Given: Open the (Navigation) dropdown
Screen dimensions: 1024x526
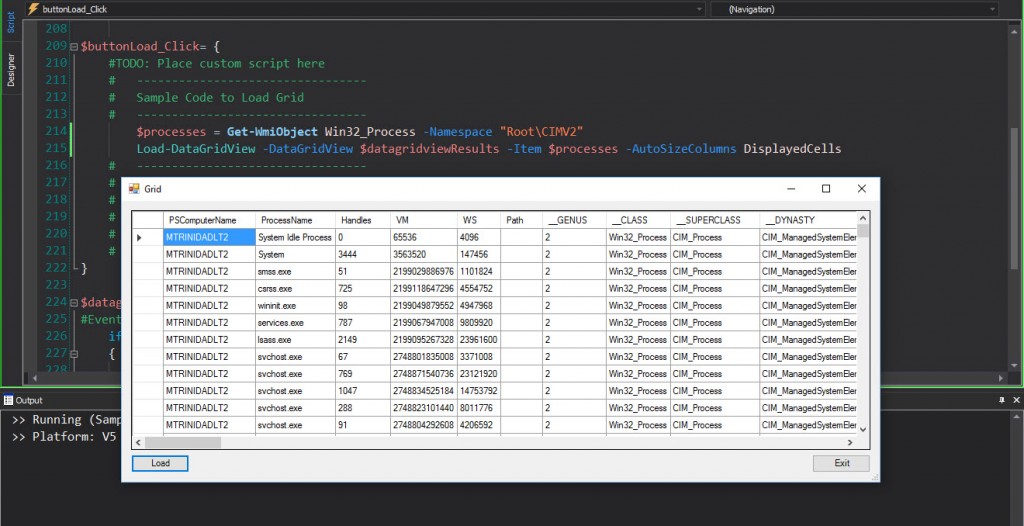Looking at the screenshot, I should click(993, 9).
